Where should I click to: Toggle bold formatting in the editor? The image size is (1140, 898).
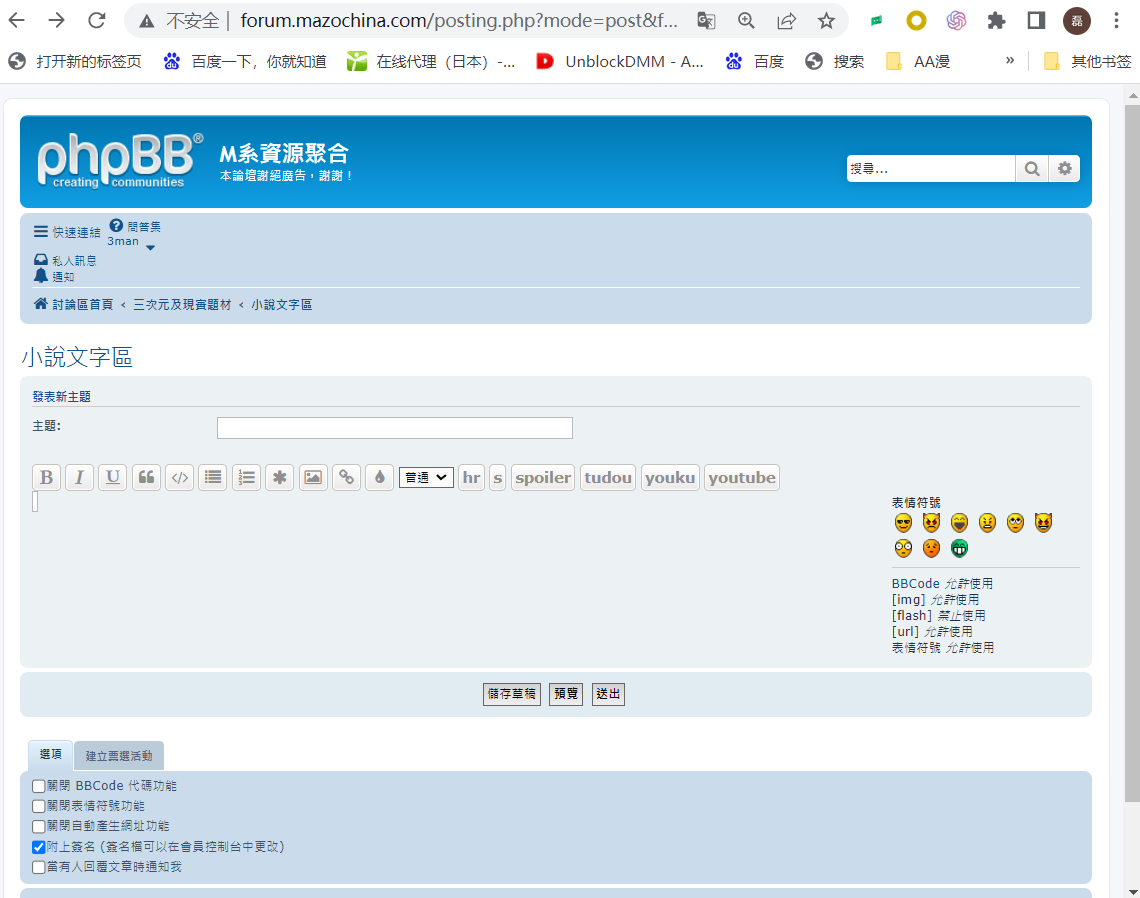[x=46, y=478]
